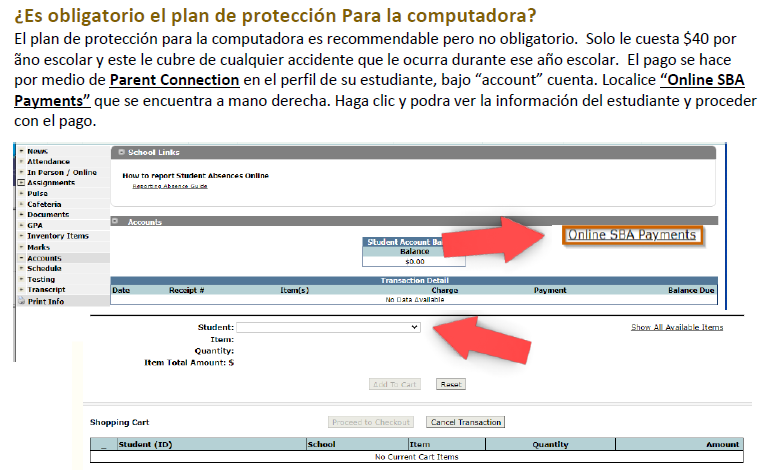Click the Print Info printer icon

20,301
